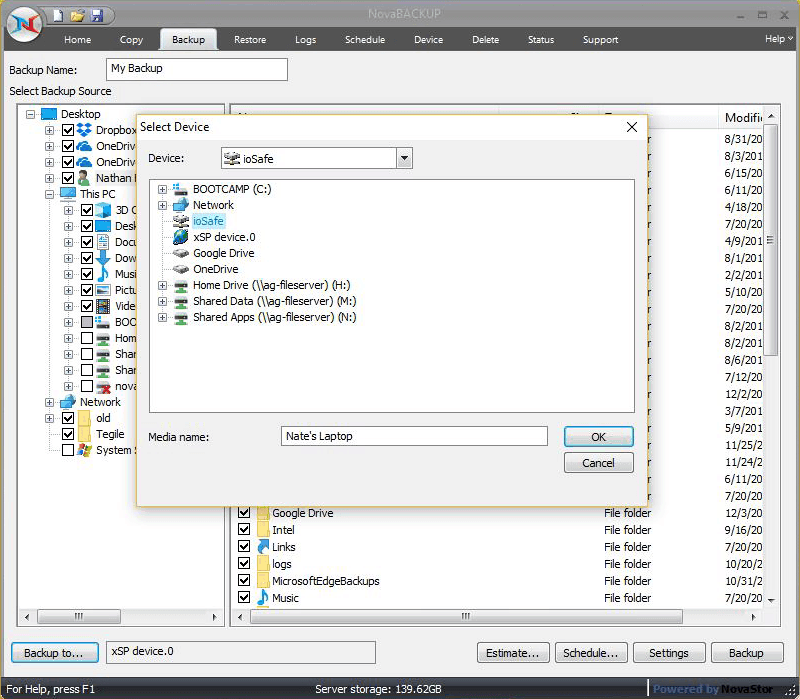Expand BOOTCAMP (C:) in device tree
This screenshot has height=699, width=800.
click(x=162, y=189)
